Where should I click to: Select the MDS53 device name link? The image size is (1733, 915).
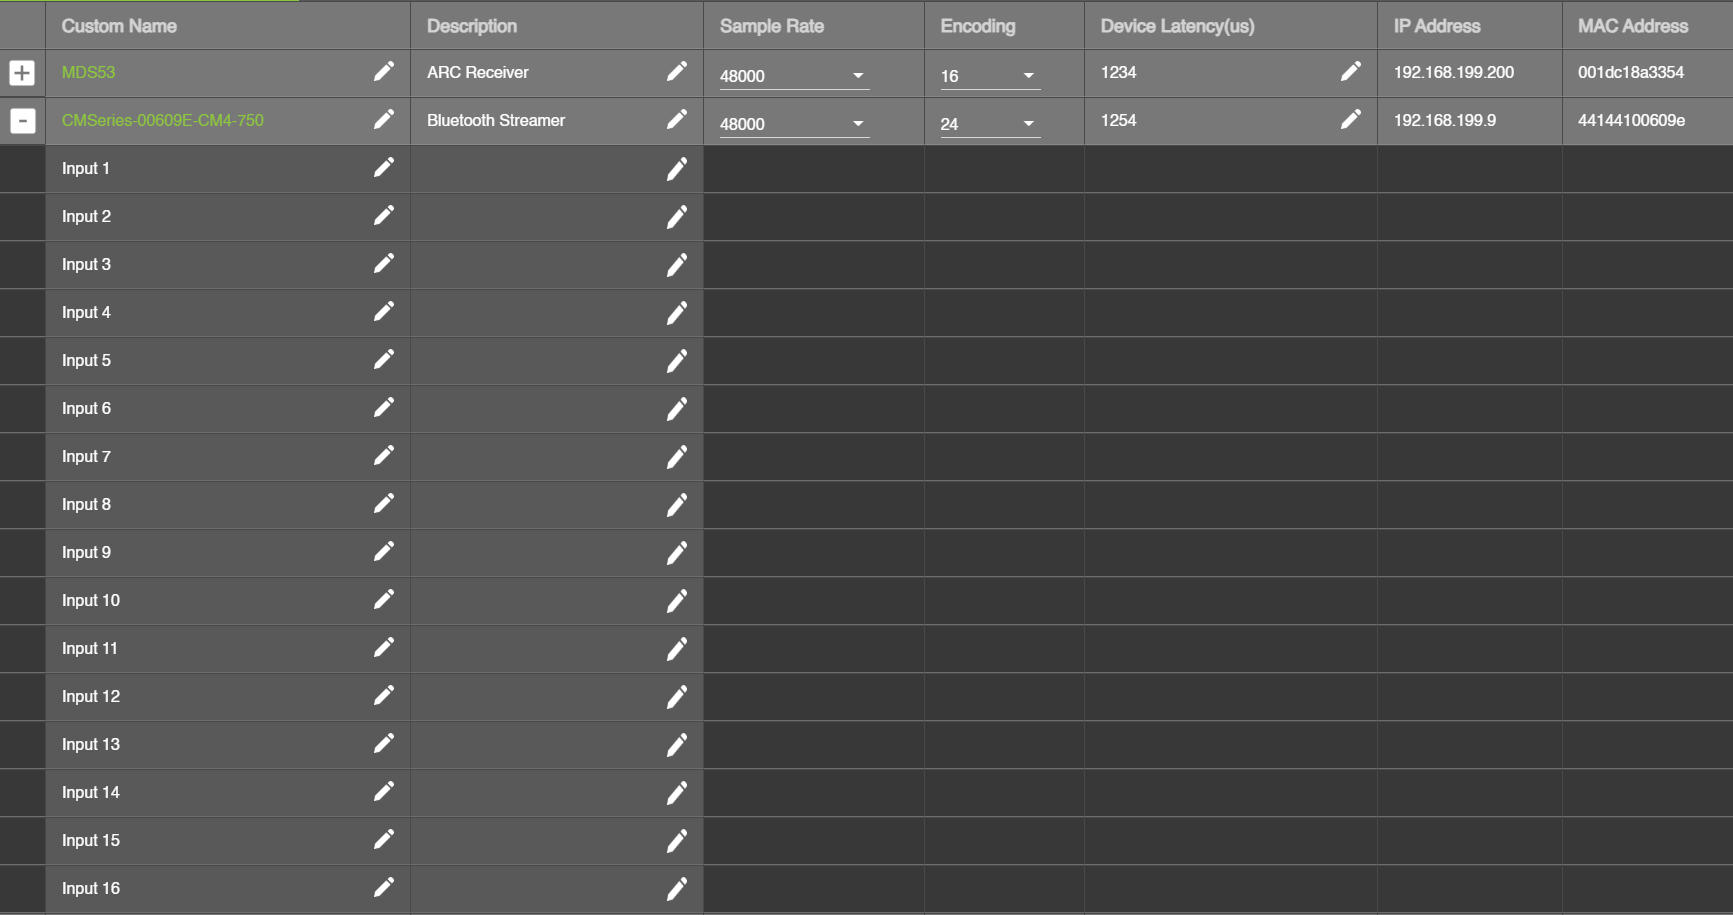[88, 72]
